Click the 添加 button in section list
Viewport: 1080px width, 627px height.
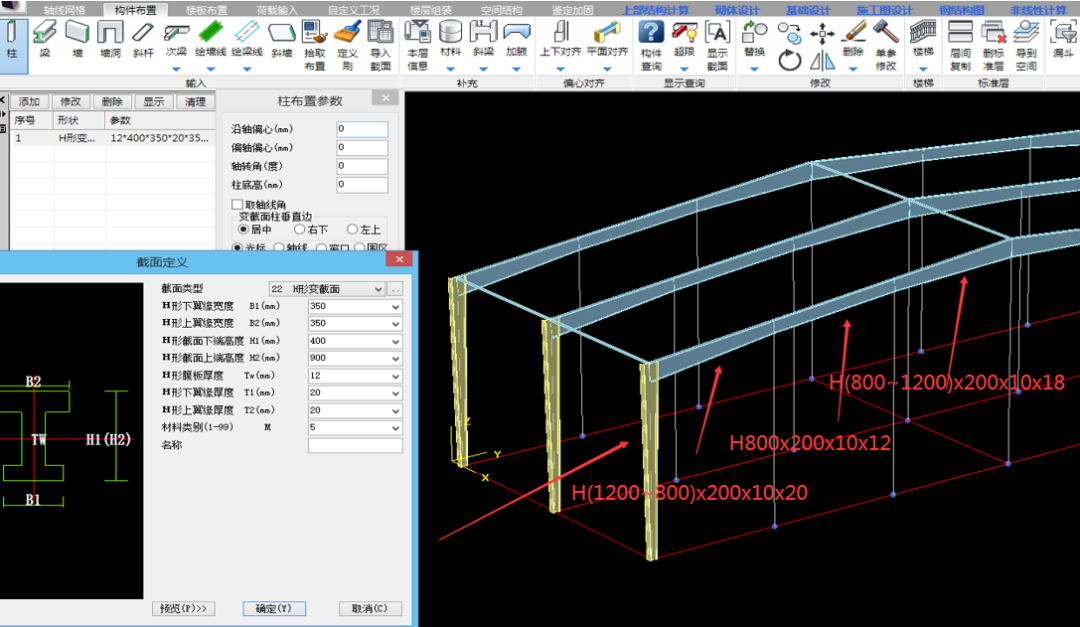click(x=29, y=101)
